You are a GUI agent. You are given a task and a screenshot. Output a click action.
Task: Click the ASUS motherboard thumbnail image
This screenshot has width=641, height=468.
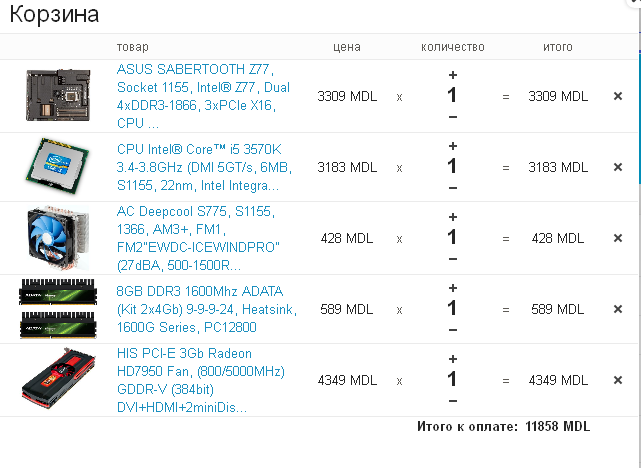[x=58, y=95]
